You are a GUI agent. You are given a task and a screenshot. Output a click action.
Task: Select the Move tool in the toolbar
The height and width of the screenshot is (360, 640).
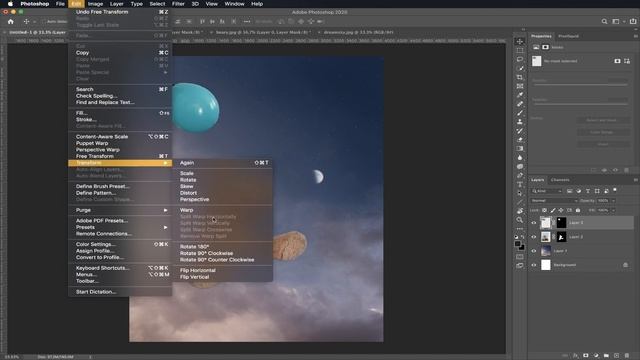click(520, 41)
